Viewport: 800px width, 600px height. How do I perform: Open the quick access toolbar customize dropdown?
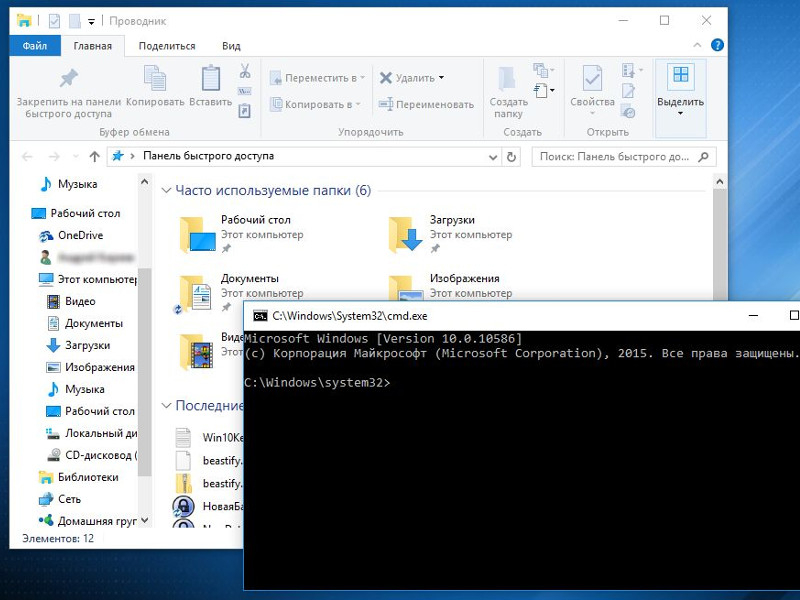pos(91,21)
